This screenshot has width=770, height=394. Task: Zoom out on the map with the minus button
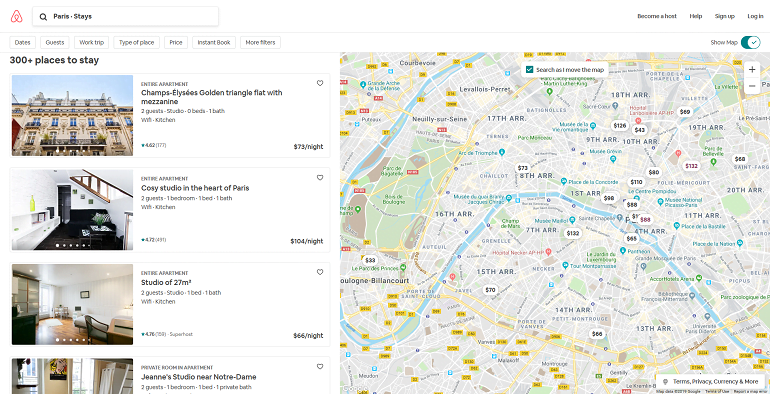(x=752, y=85)
